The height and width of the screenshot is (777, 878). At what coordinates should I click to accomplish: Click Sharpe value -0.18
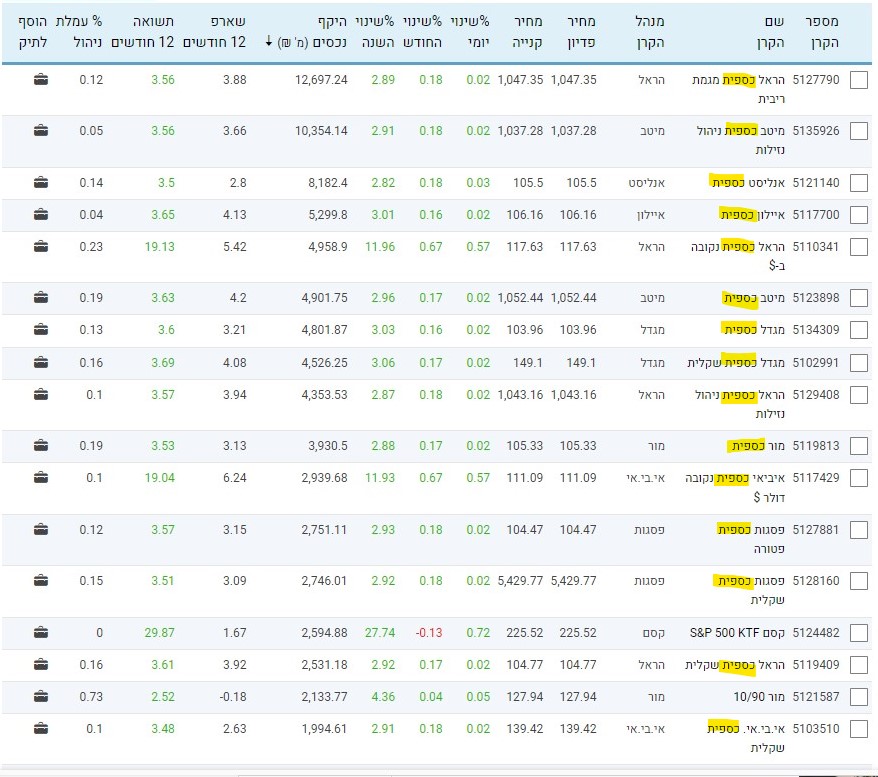[x=232, y=696]
